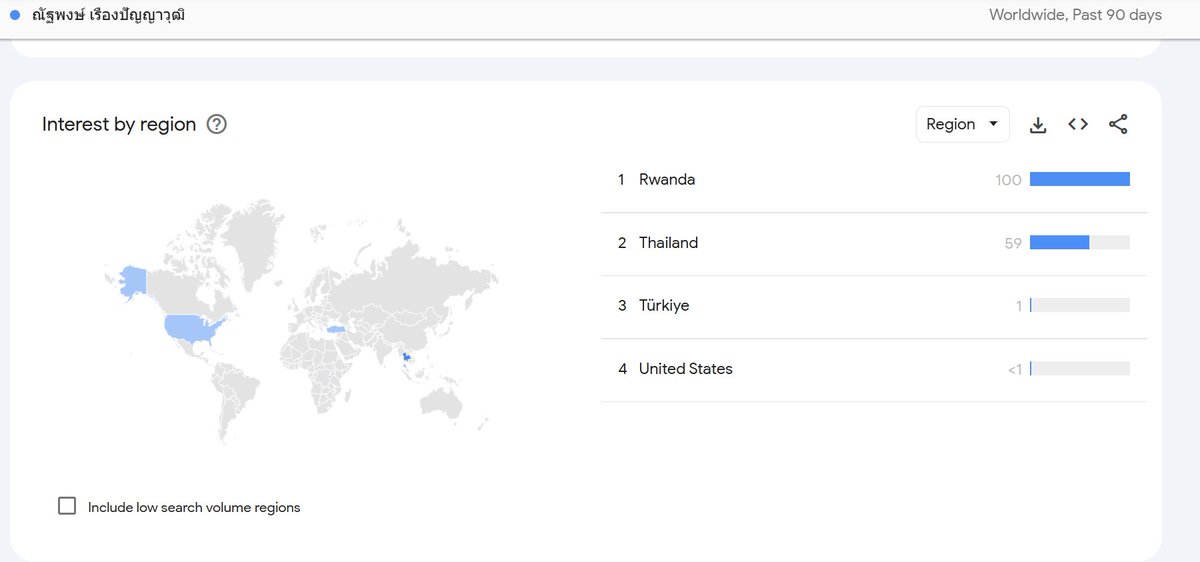The image size is (1200, 562).
Task: Open the Region dropdown
Action: click(x=963, y=124)
